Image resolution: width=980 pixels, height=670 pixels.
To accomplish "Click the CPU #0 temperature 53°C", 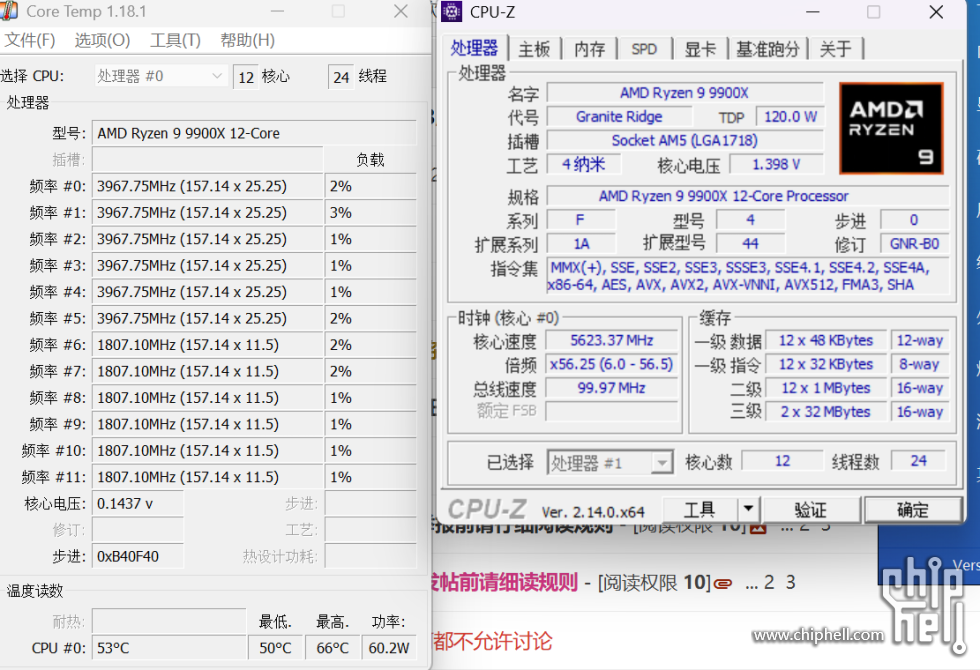I will pyautogui.click(x=169, y=648).
